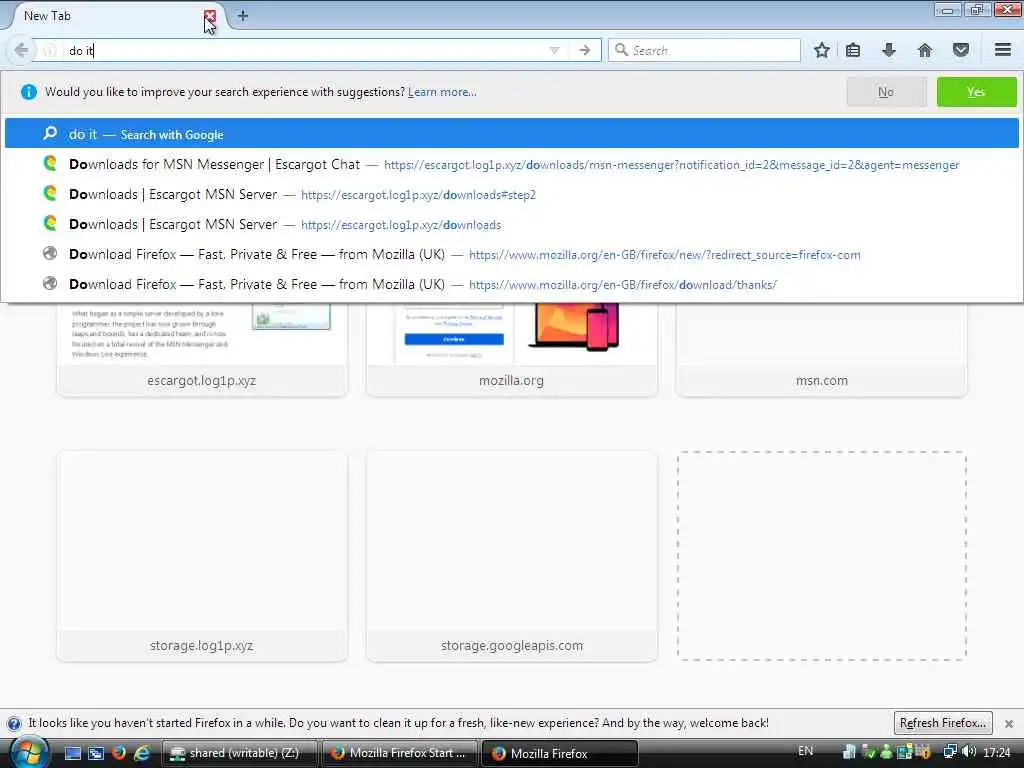This screenshot has height=768, width=1024.
Task: Go to the Home page
Action: click(925, 50)
